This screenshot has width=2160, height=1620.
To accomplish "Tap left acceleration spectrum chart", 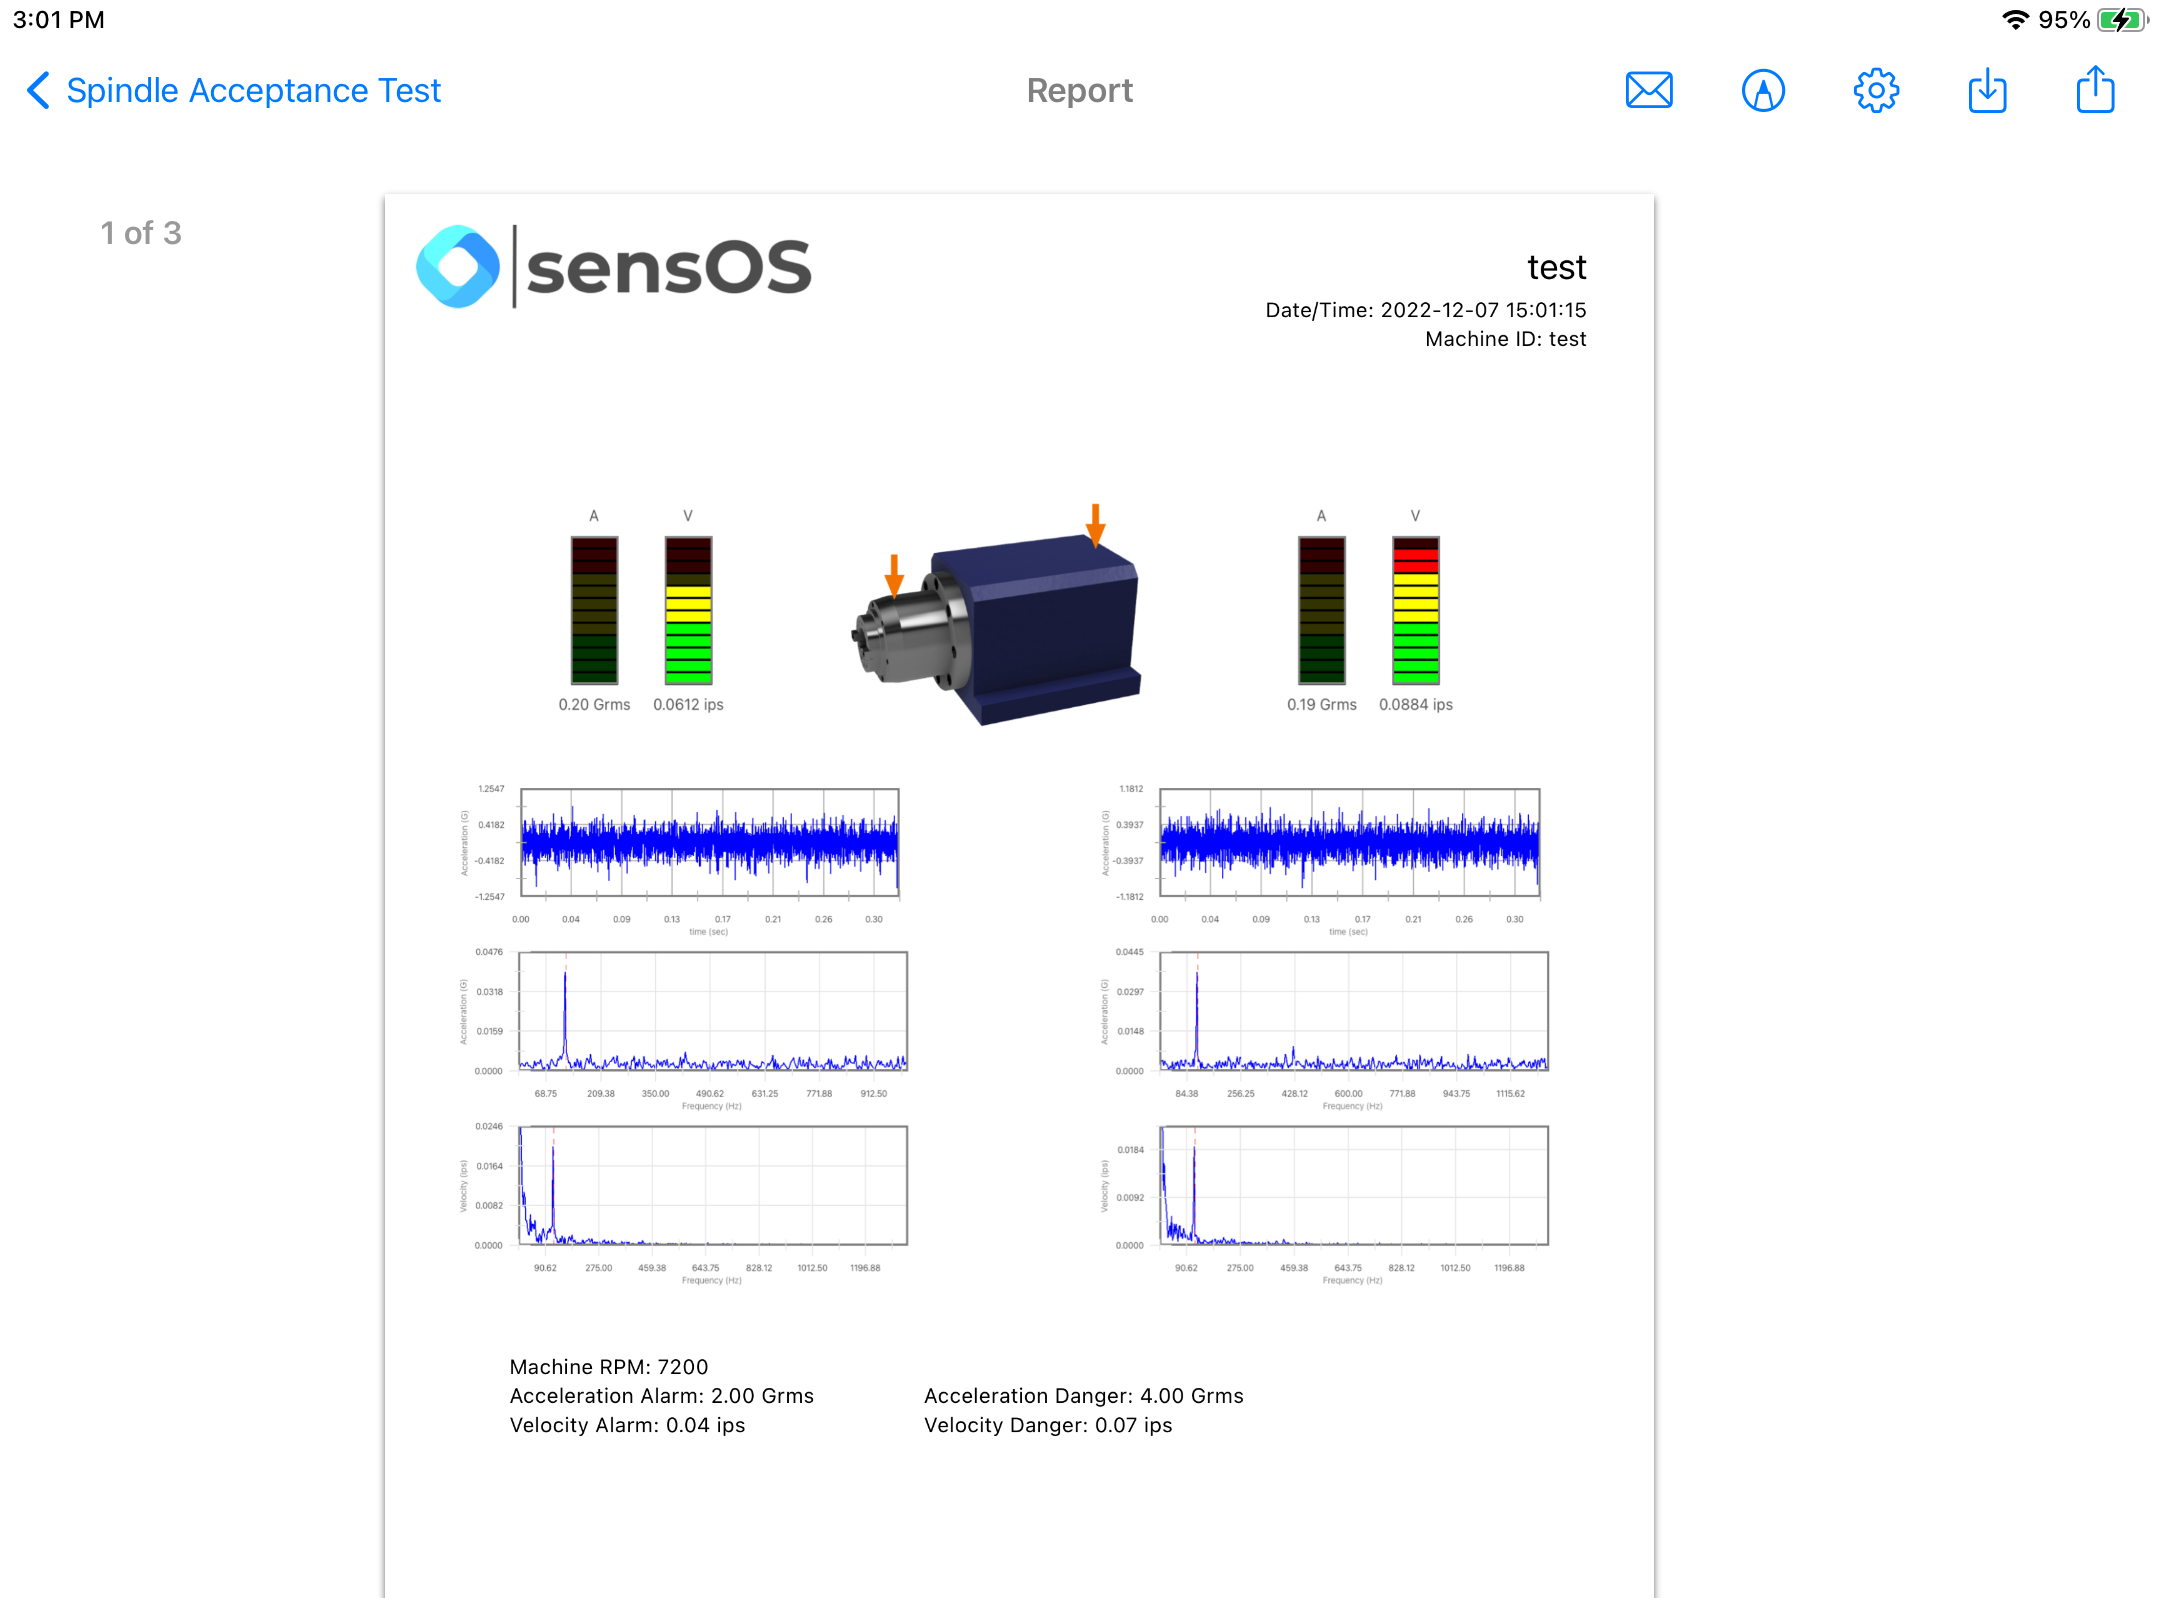I will 713,1011.
